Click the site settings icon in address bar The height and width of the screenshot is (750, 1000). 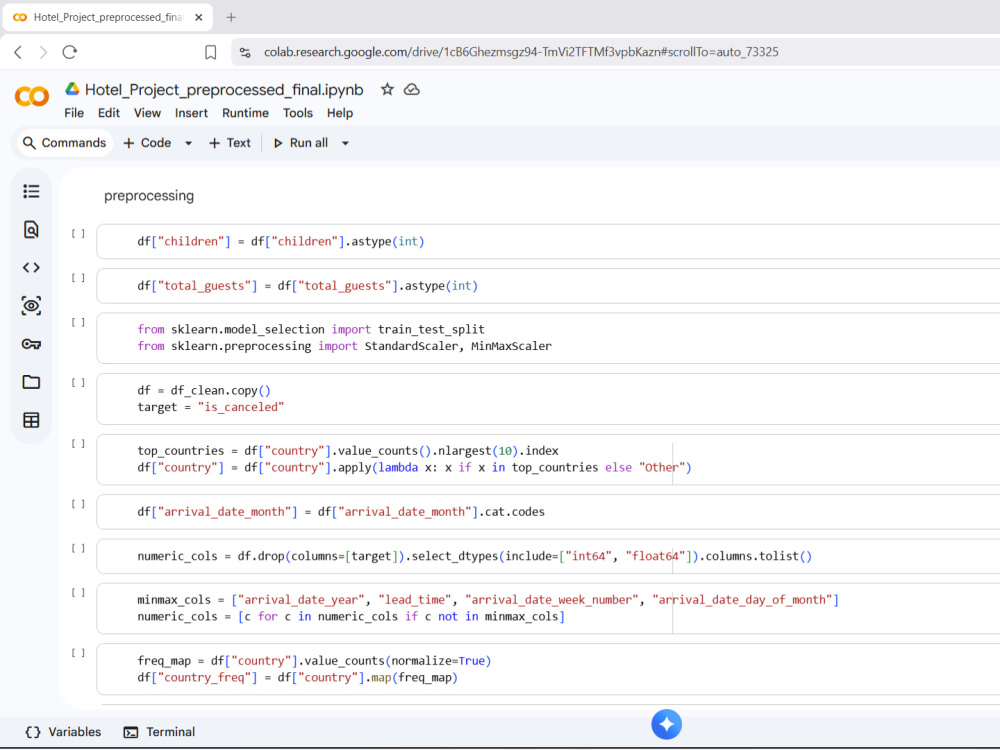(245, 52)
